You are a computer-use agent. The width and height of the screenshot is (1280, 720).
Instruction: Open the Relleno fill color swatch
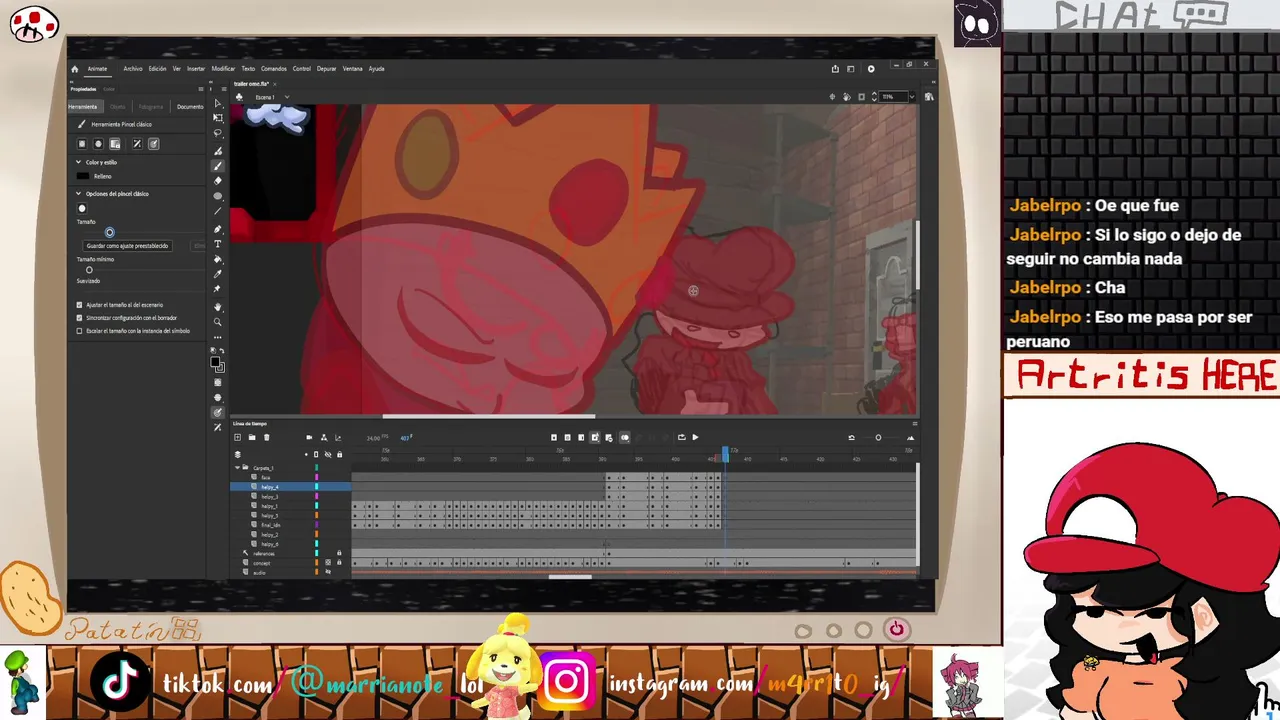[83, 176]
